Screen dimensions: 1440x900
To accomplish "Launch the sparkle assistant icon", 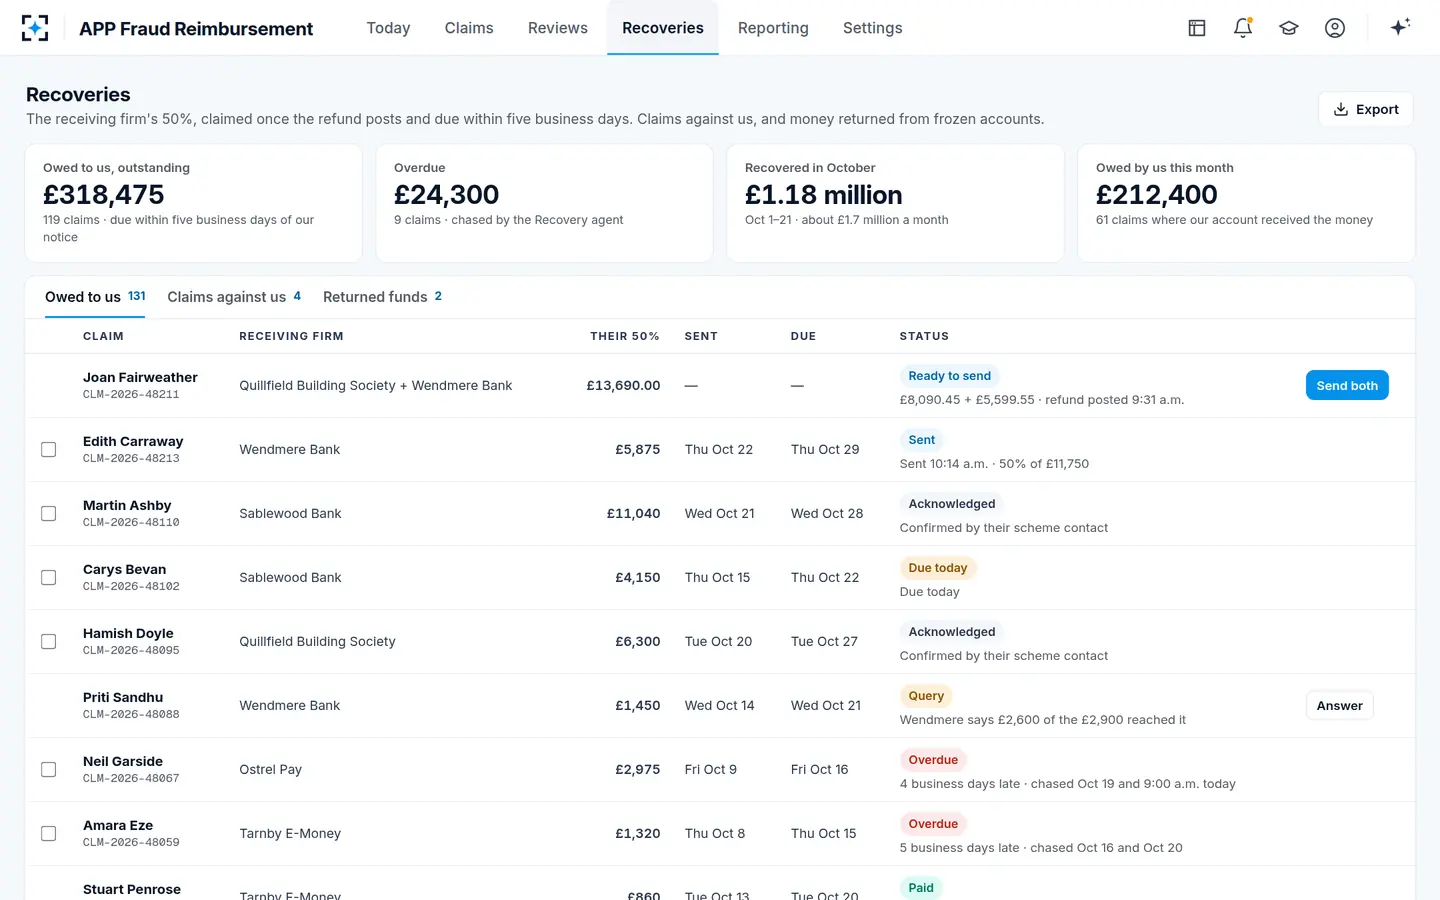I will click(1400, 27).
